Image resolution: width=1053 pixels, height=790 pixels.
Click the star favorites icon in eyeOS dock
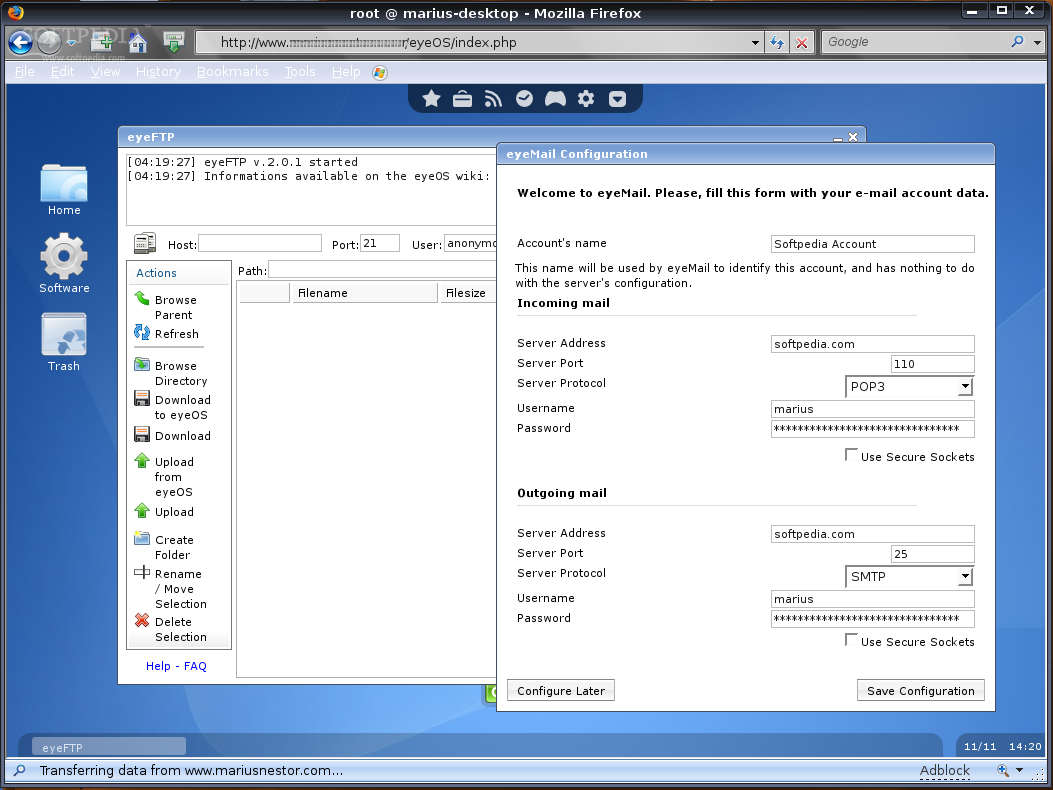431,99
